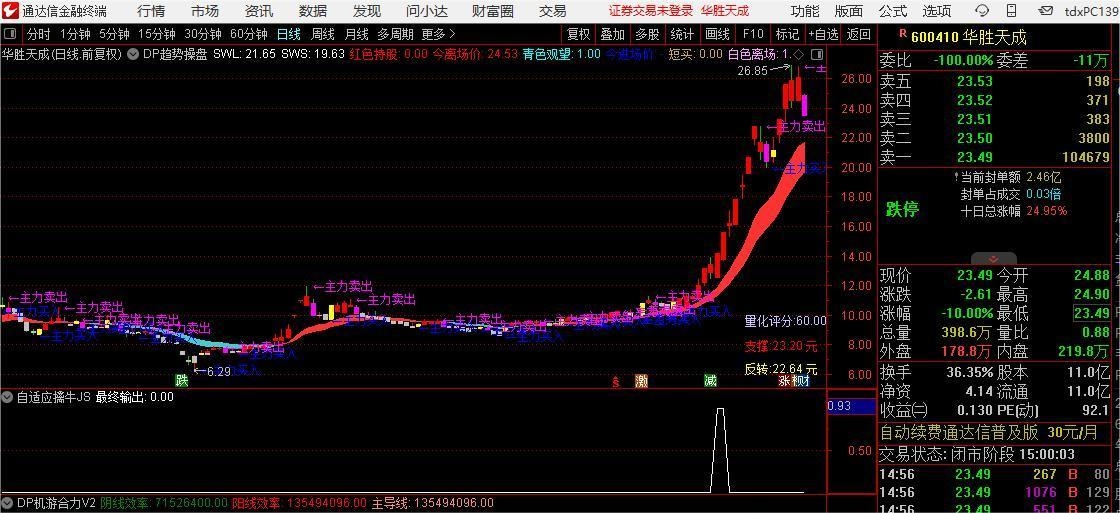Click the 多股 multi-stock button
This screenshot has width=1120, height=513.
tap(648, 34)
